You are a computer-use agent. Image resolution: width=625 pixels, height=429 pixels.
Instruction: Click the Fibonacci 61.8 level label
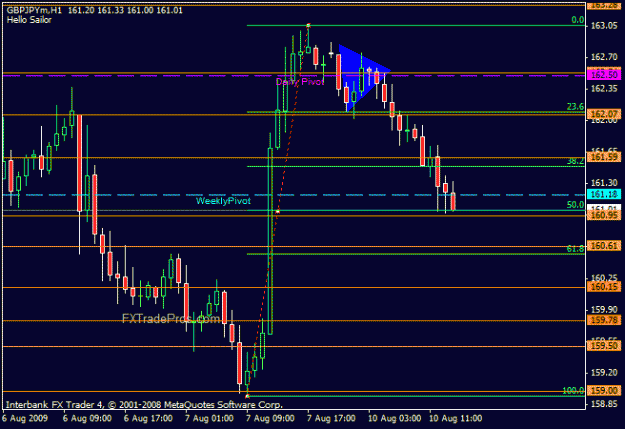click(x=575, y=249)
